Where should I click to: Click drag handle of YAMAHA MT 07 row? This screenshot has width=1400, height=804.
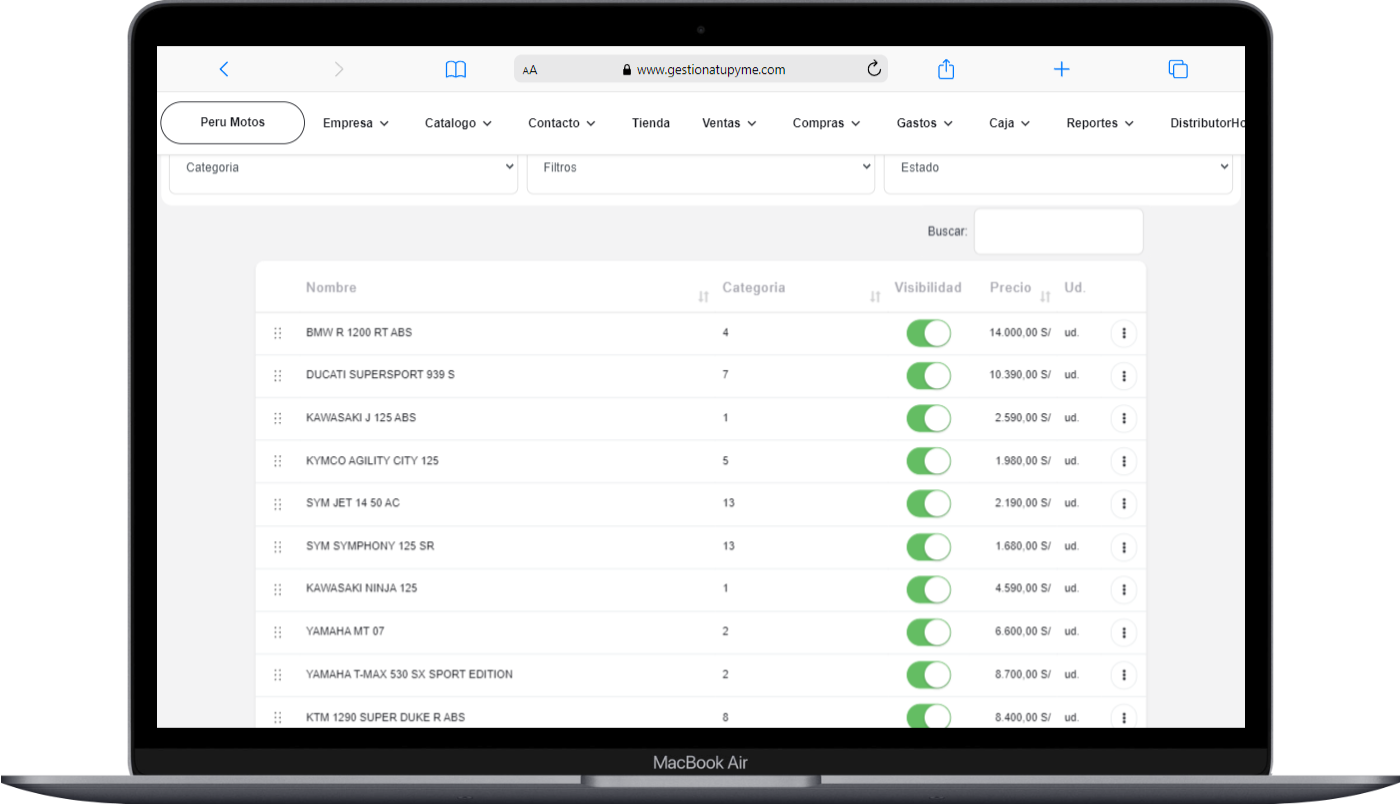278,632
